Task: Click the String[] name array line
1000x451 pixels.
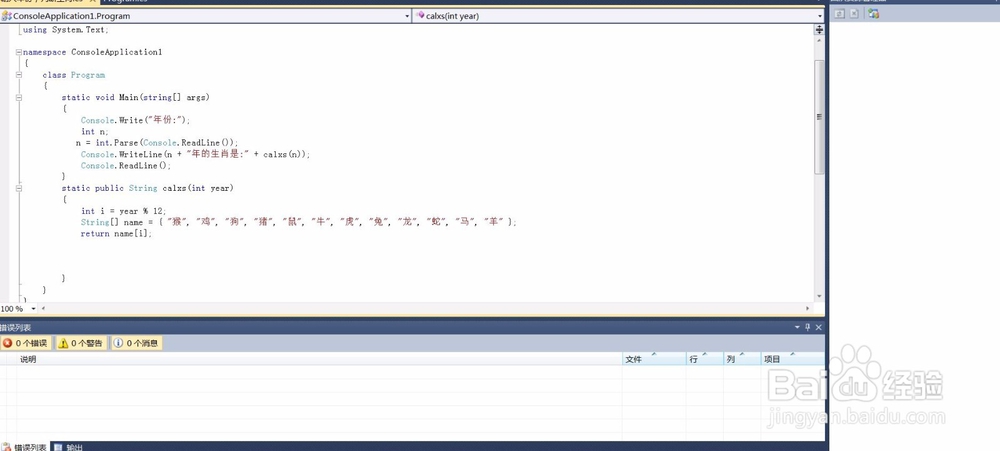Action: click(298, 222)
